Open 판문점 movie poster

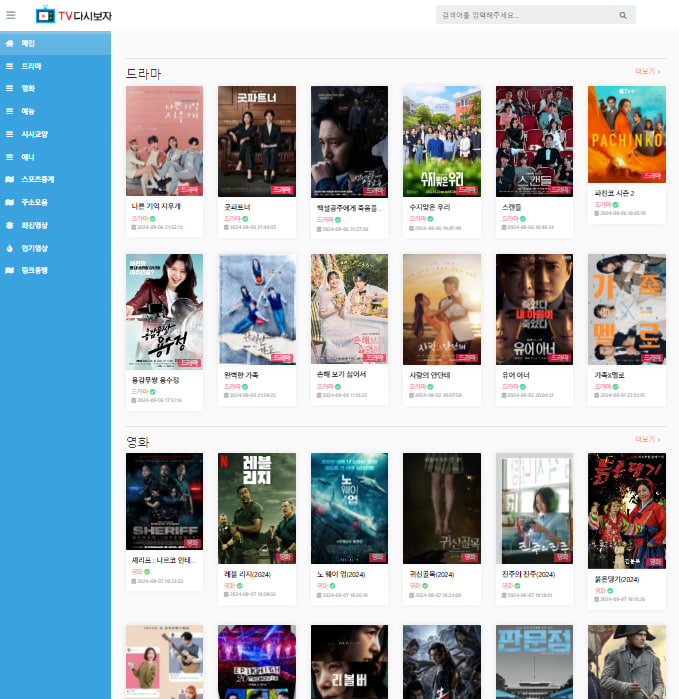tap(535, 662)
